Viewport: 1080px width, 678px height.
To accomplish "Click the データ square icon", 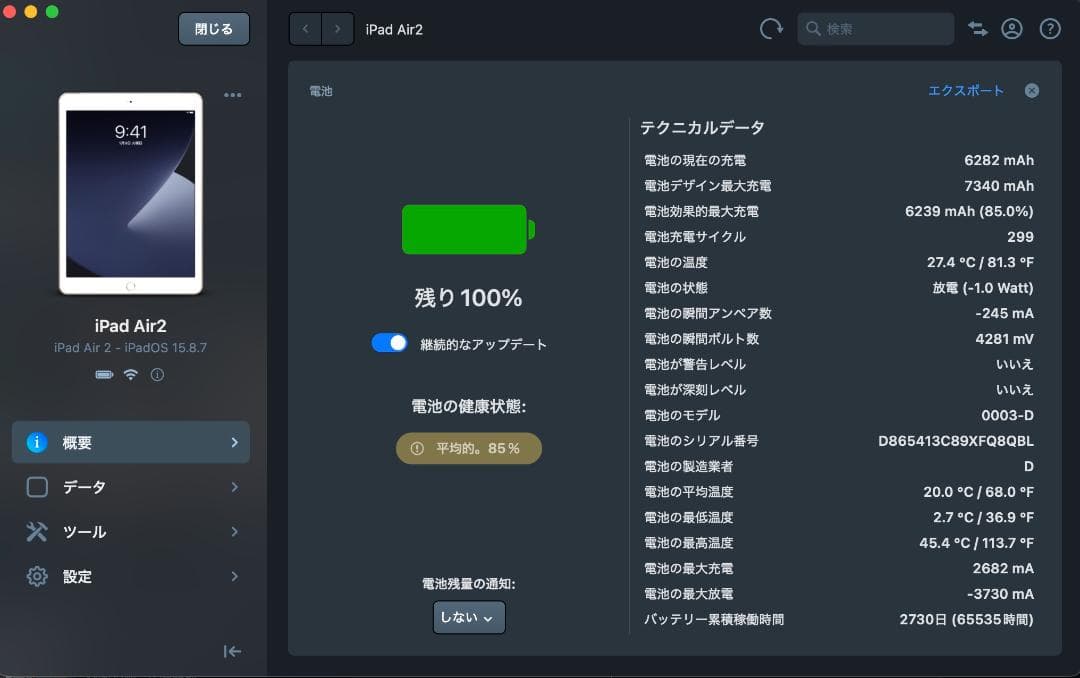I will click(37, 487).
